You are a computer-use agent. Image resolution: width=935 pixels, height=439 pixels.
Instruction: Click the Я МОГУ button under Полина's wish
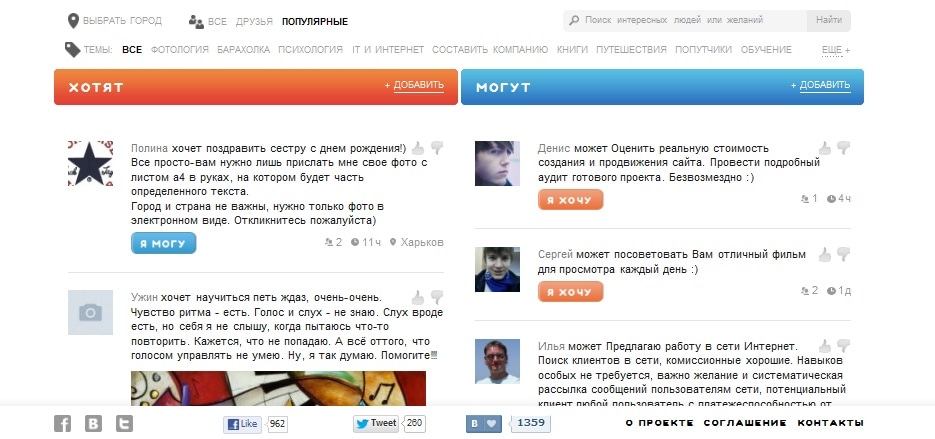163,243
